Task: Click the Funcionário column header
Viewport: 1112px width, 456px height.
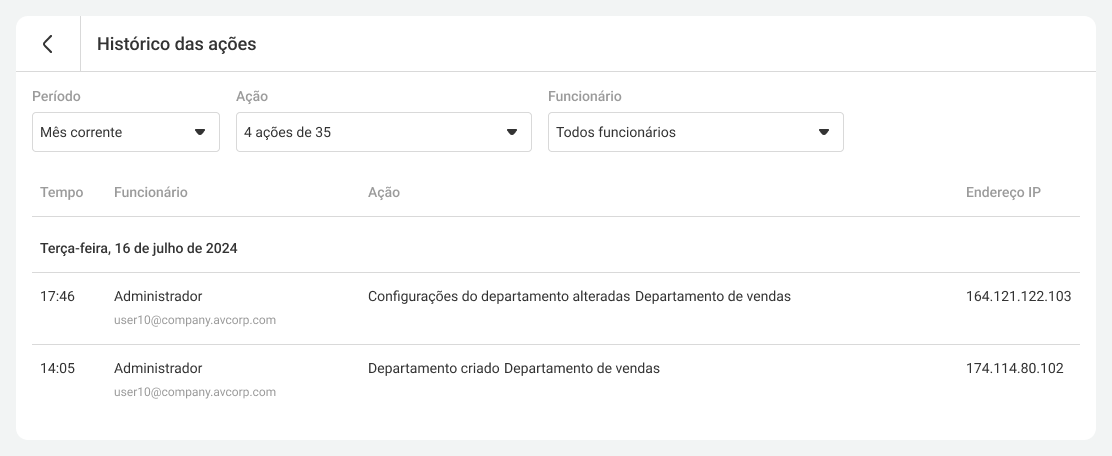Action: [x=151, y=192]
